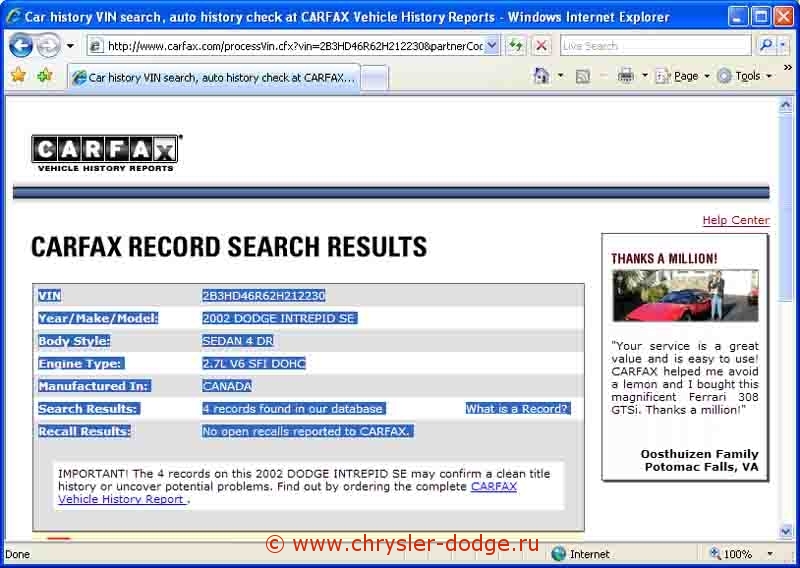Close the Internet Explorer window
The height and width of the screenshot is (568, 800).
point(784,16)
